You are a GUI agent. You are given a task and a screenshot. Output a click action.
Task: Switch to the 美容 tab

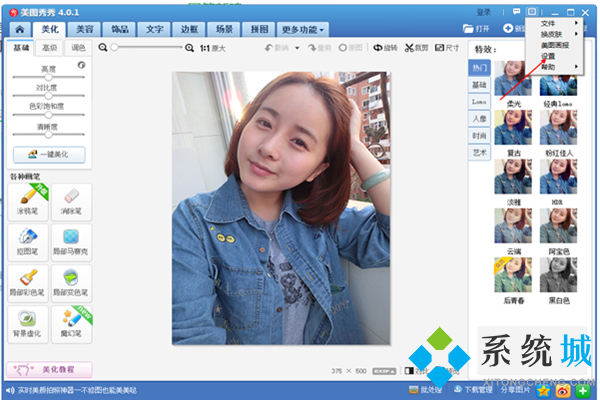[x=85, y=29]
